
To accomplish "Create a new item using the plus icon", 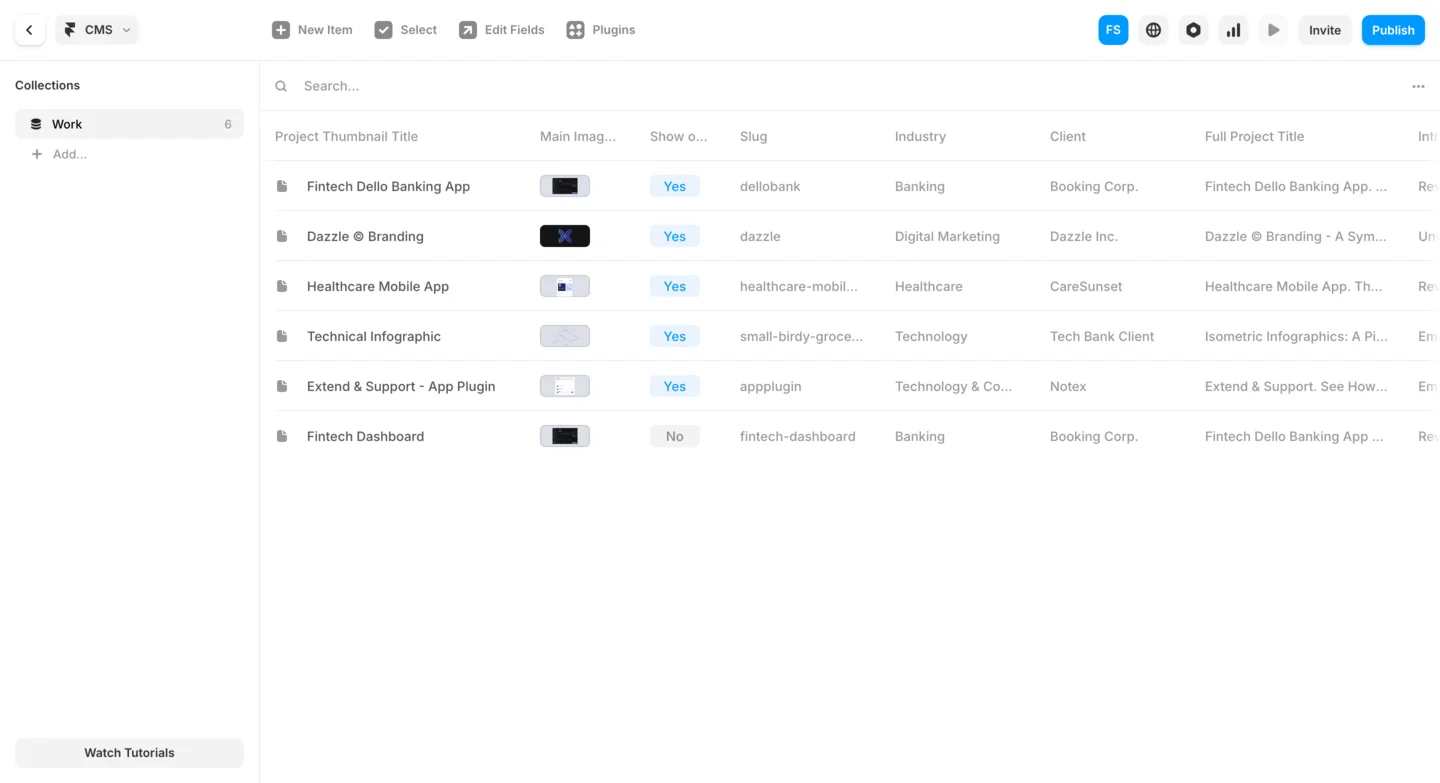I will click(x=281, y=30).
